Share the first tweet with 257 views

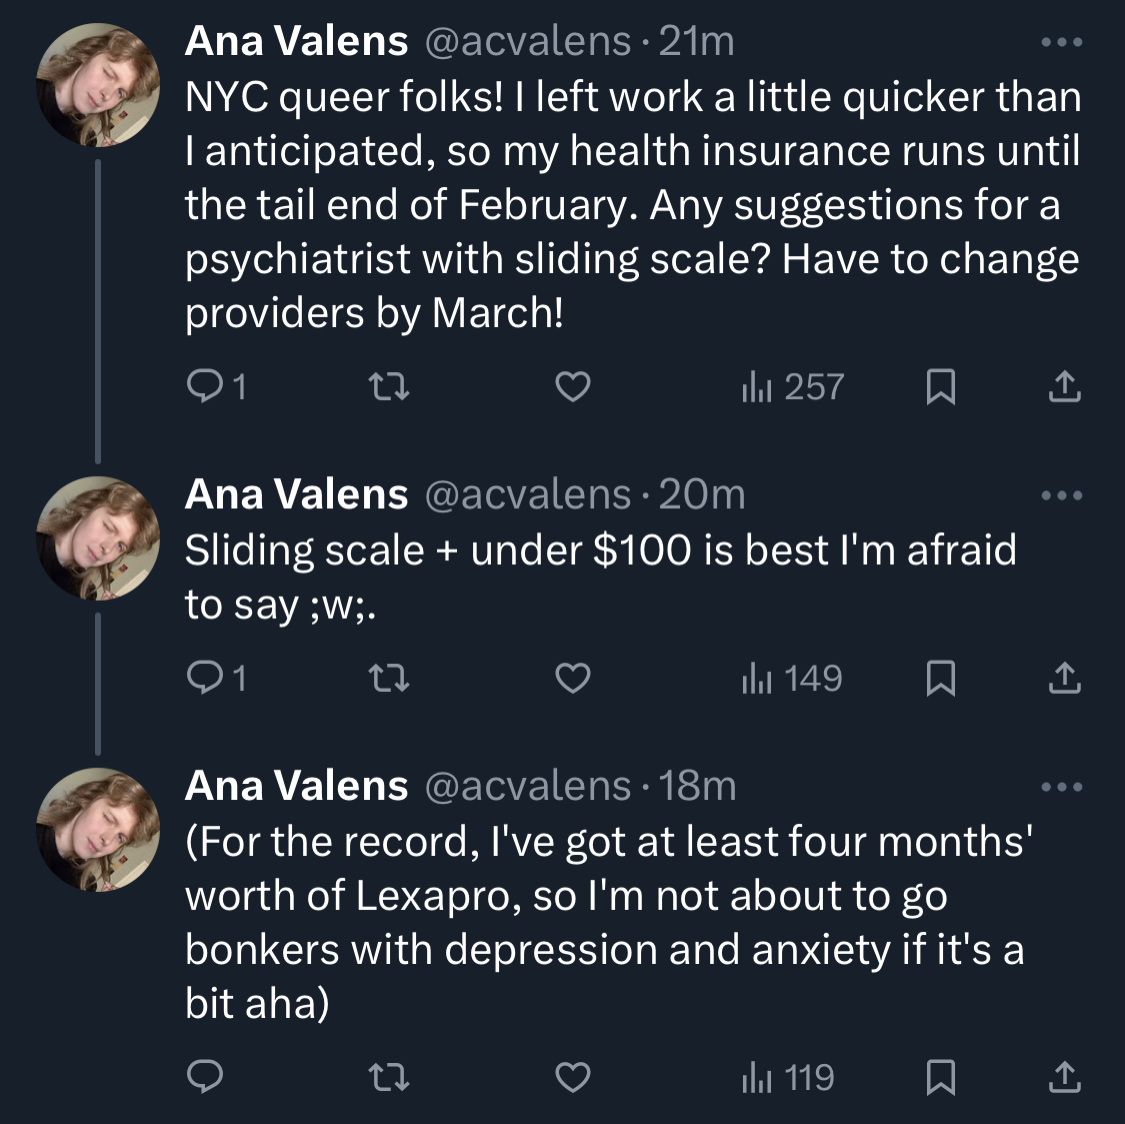pyautogui.click(x=1064, y=387)
